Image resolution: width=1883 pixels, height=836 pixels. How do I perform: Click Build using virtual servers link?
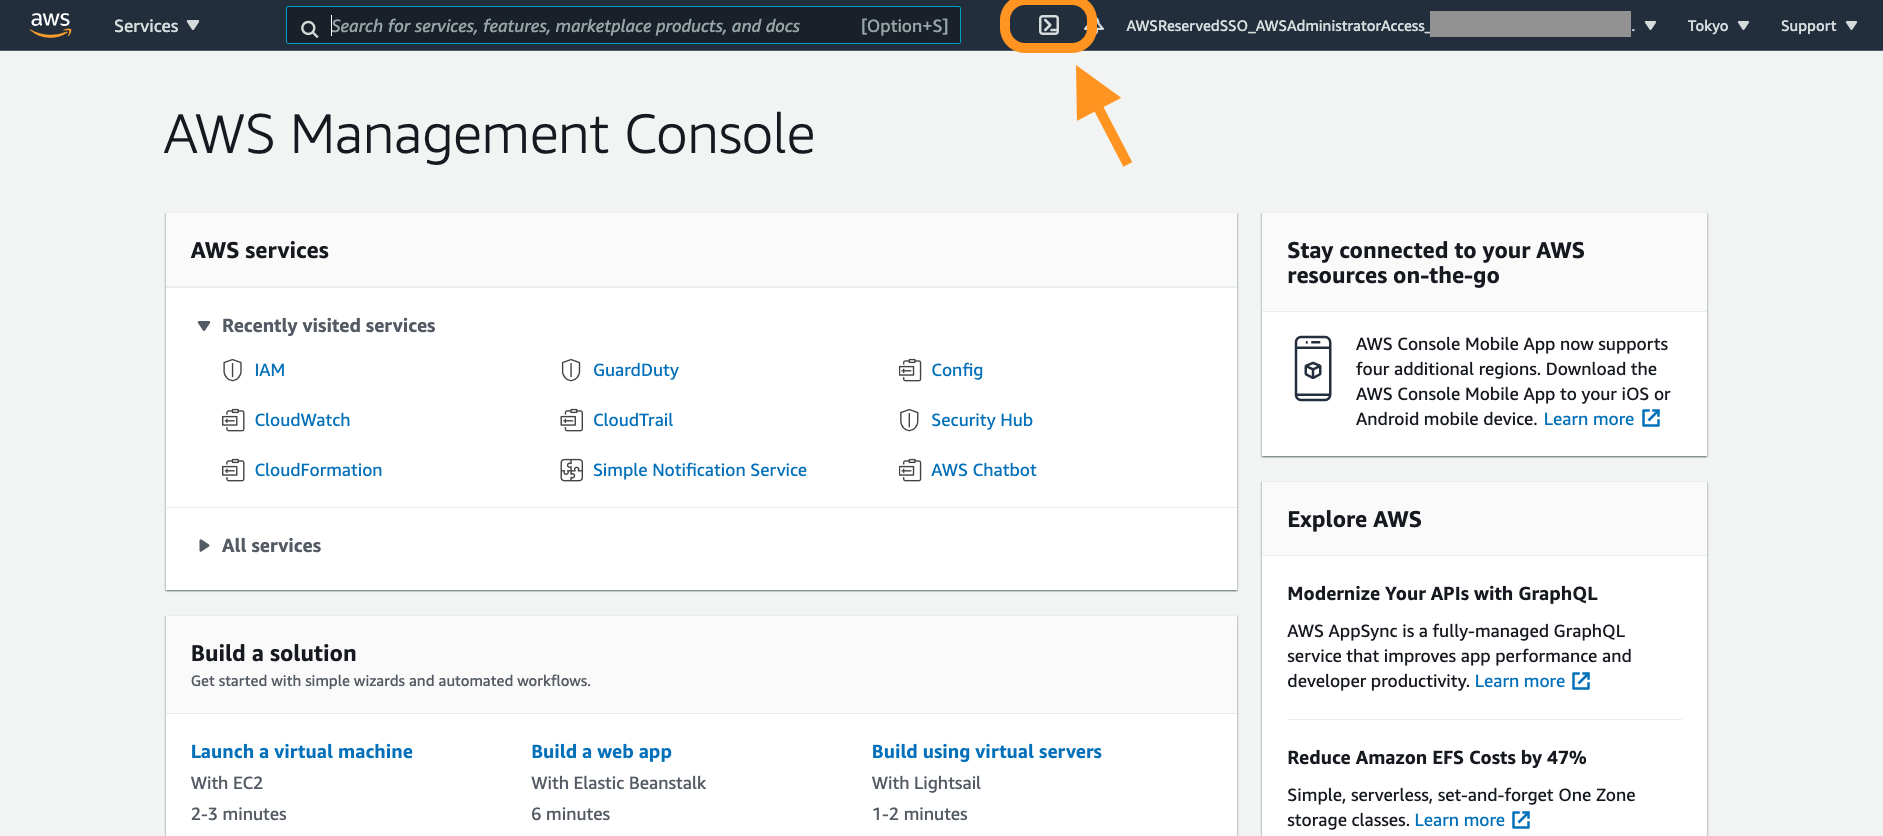(x=987, y=751)
